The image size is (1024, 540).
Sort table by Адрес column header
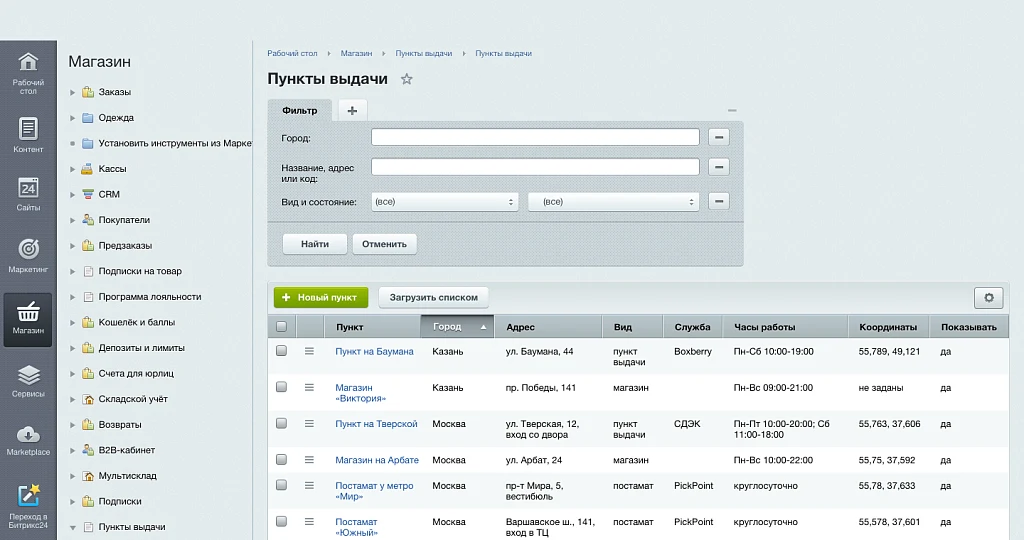[x=547, y=326]
